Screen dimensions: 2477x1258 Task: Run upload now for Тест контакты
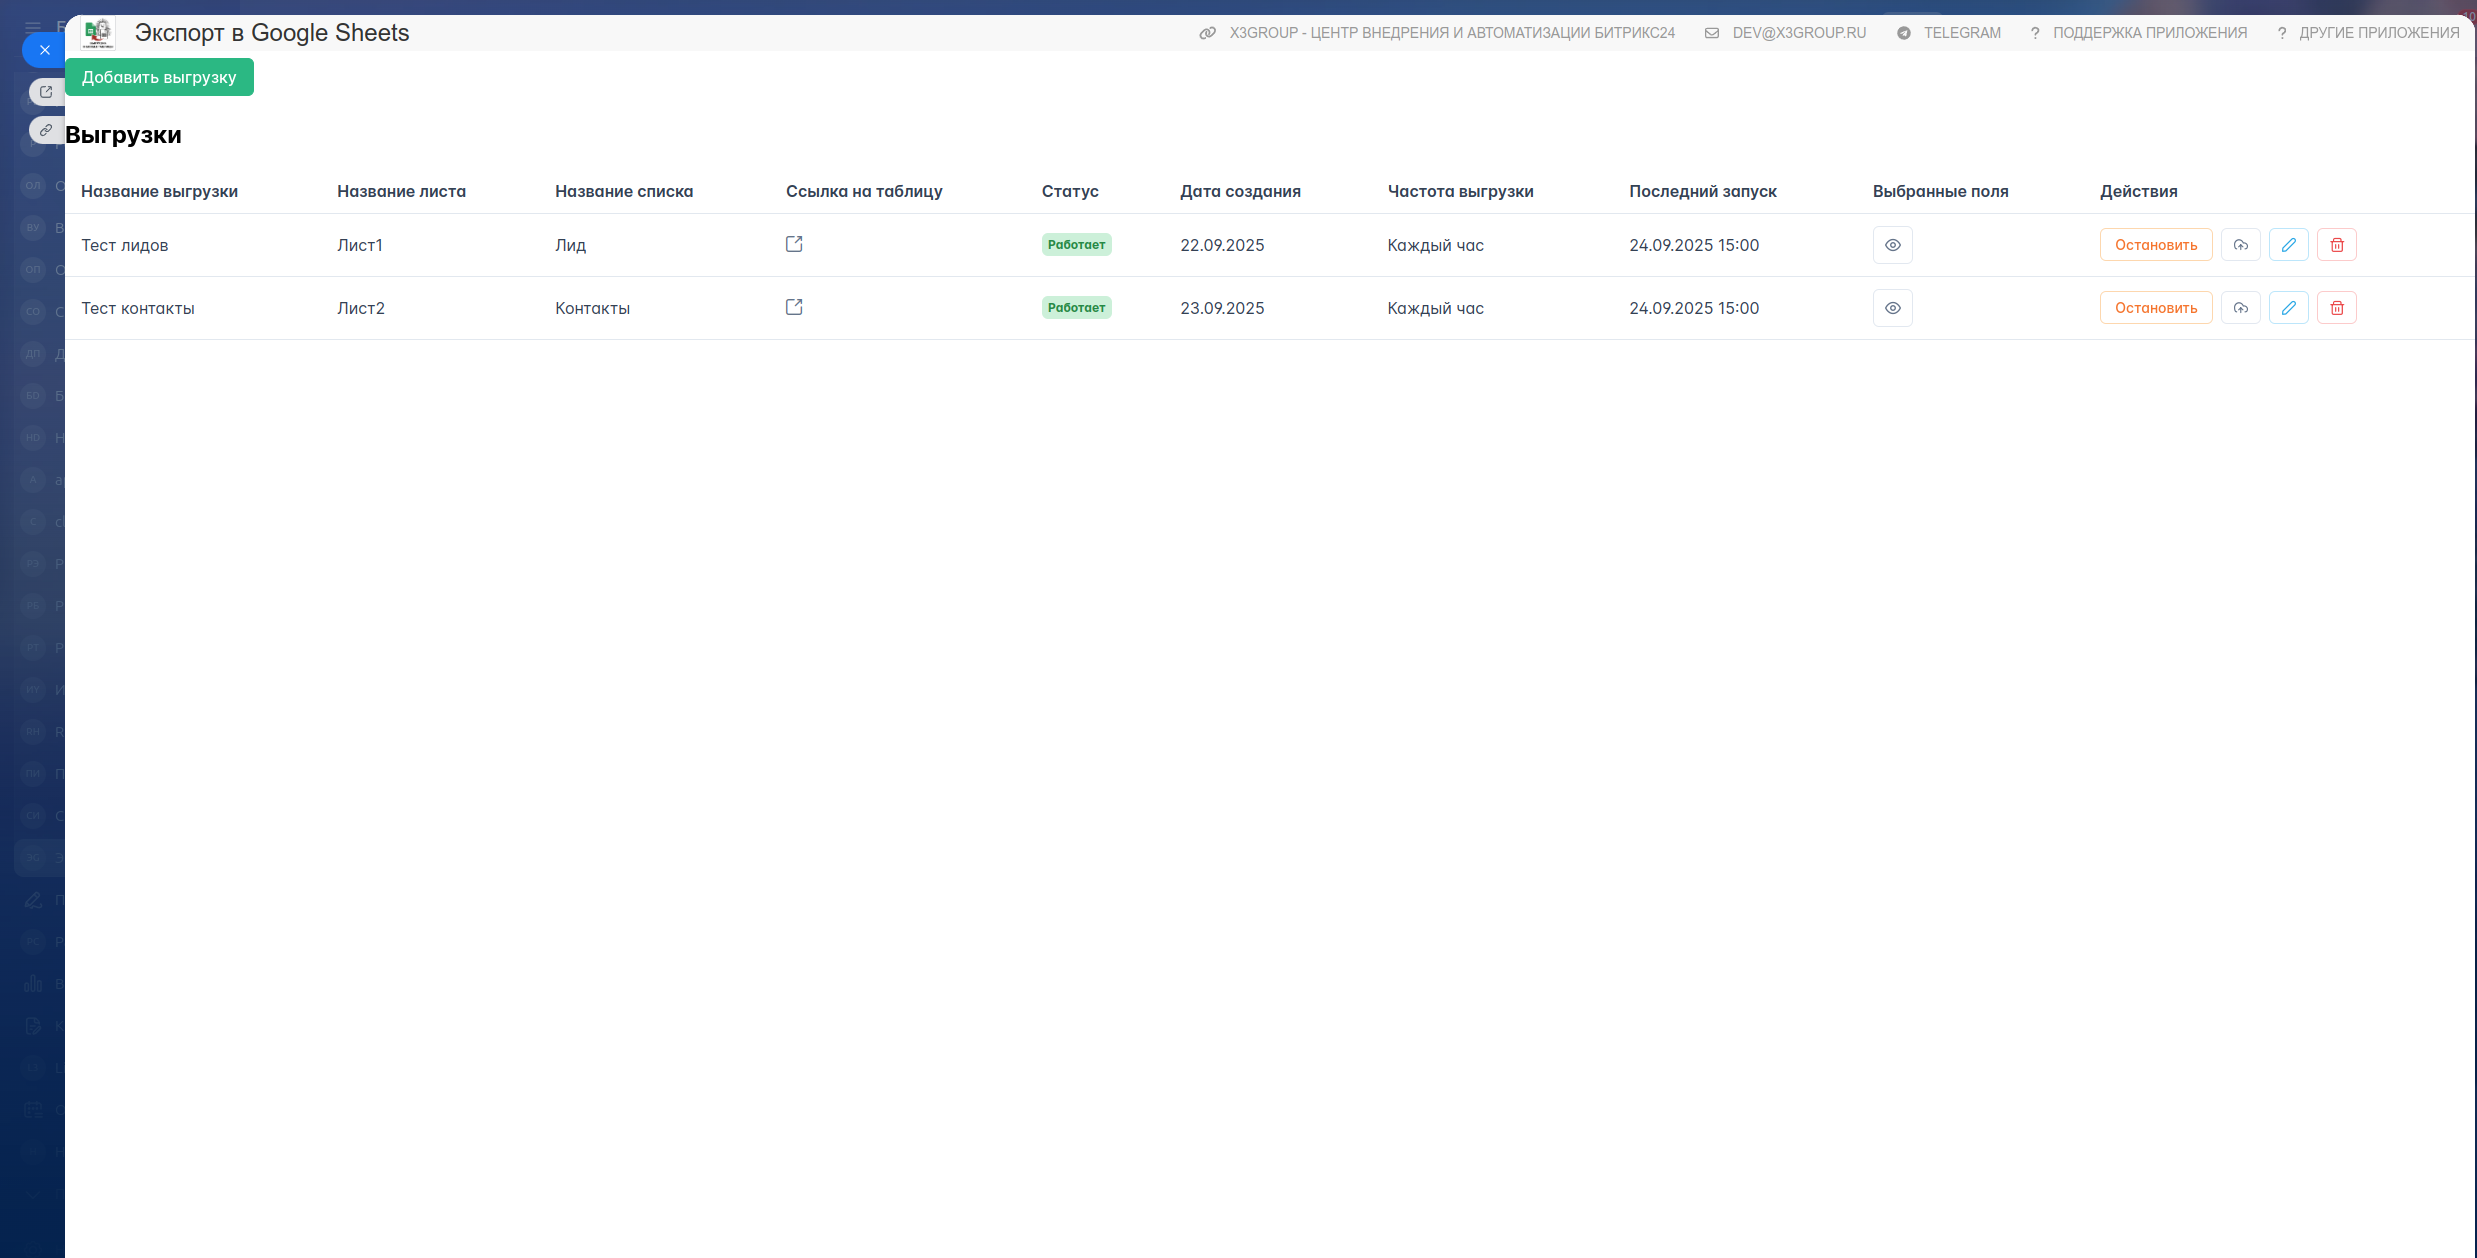click(x=2240, y=308)
